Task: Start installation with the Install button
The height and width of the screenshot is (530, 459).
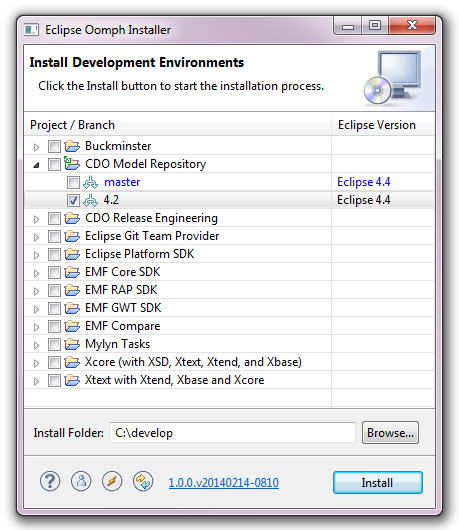Action: (378, 482)
